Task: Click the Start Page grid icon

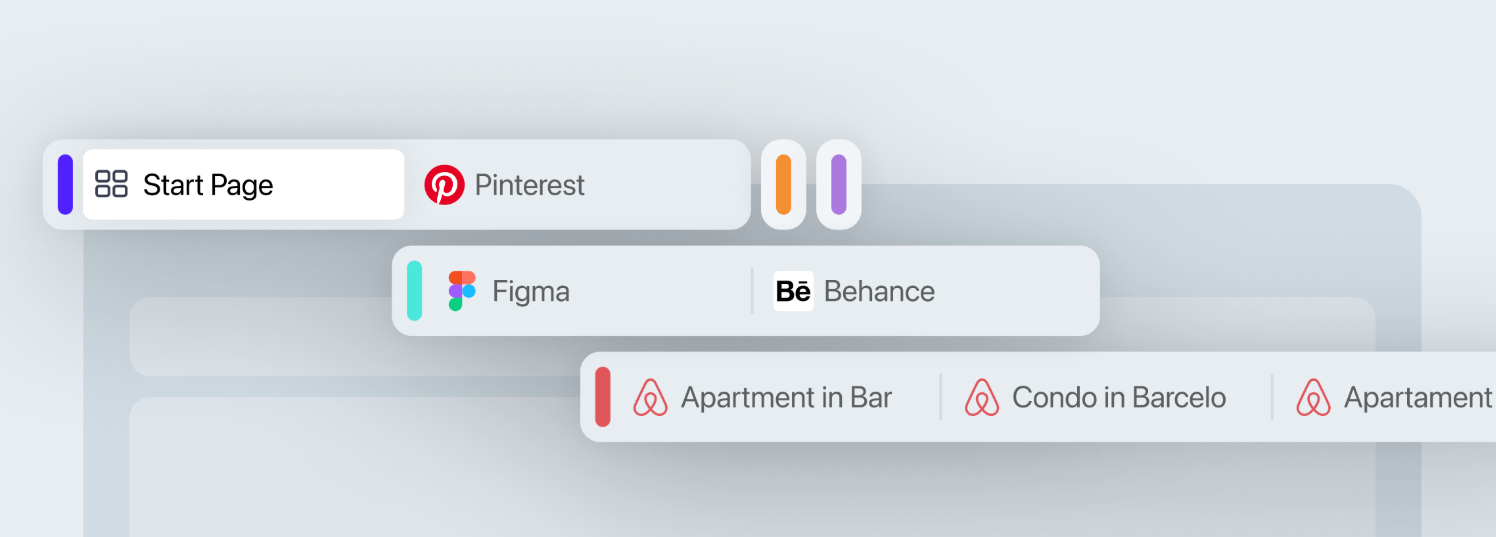Action: [x=111, y=184]
